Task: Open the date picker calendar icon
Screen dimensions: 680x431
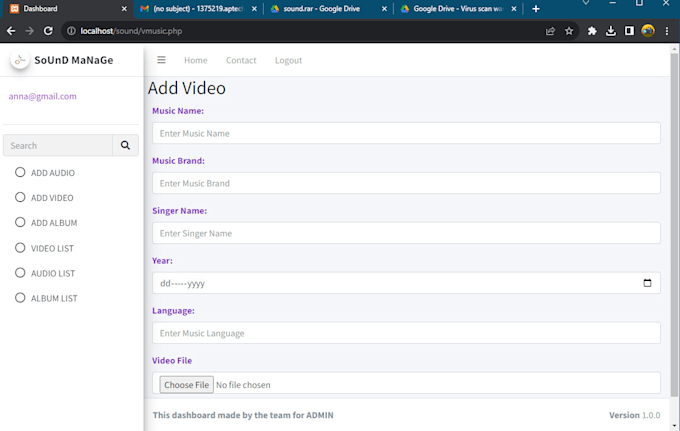Action: click(647, 283)
